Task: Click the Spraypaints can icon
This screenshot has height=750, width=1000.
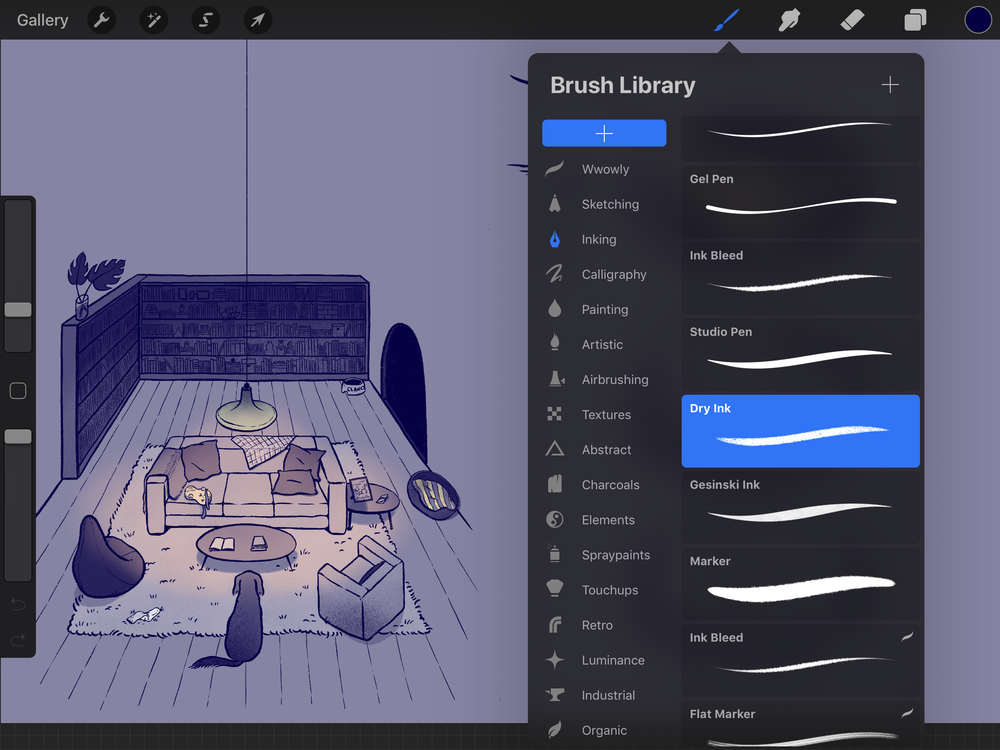Action: 555,554
